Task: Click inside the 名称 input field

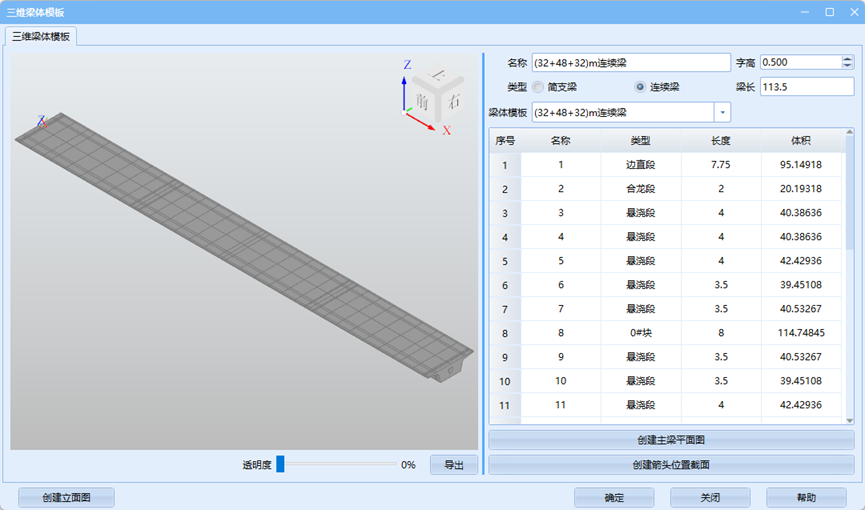Action: tap(630, 62)
